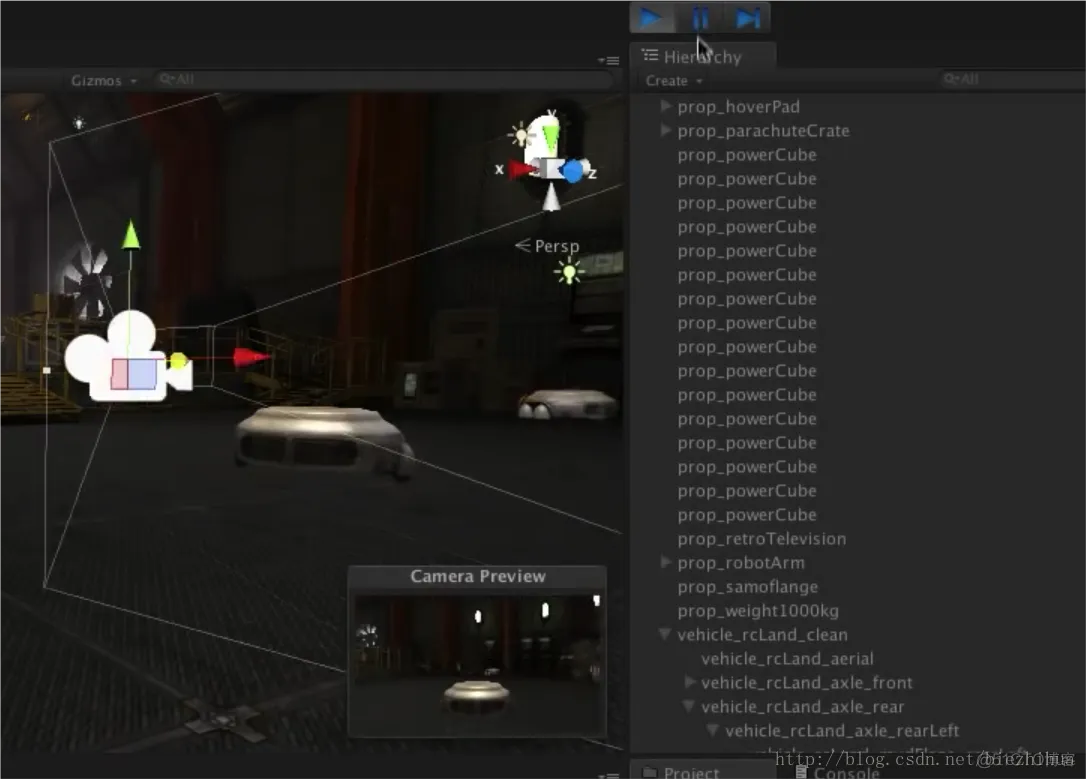Expand the prop_parachuteCrate item

pyautogui.click(x=666, y=130)
